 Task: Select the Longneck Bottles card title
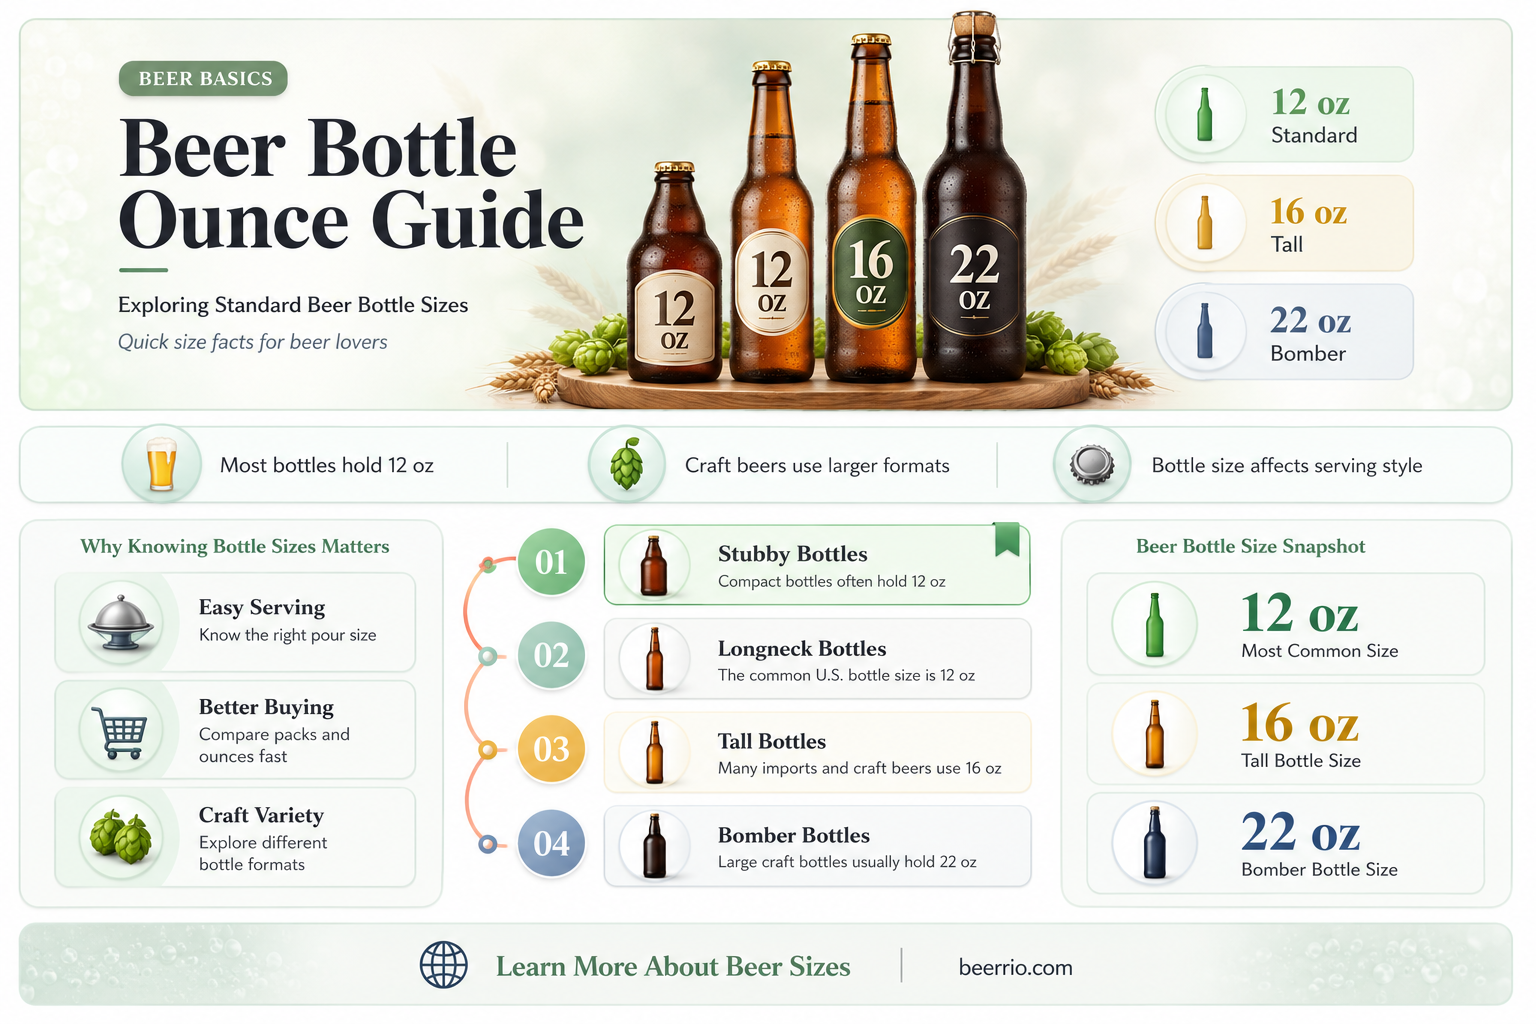click(802, 648)
